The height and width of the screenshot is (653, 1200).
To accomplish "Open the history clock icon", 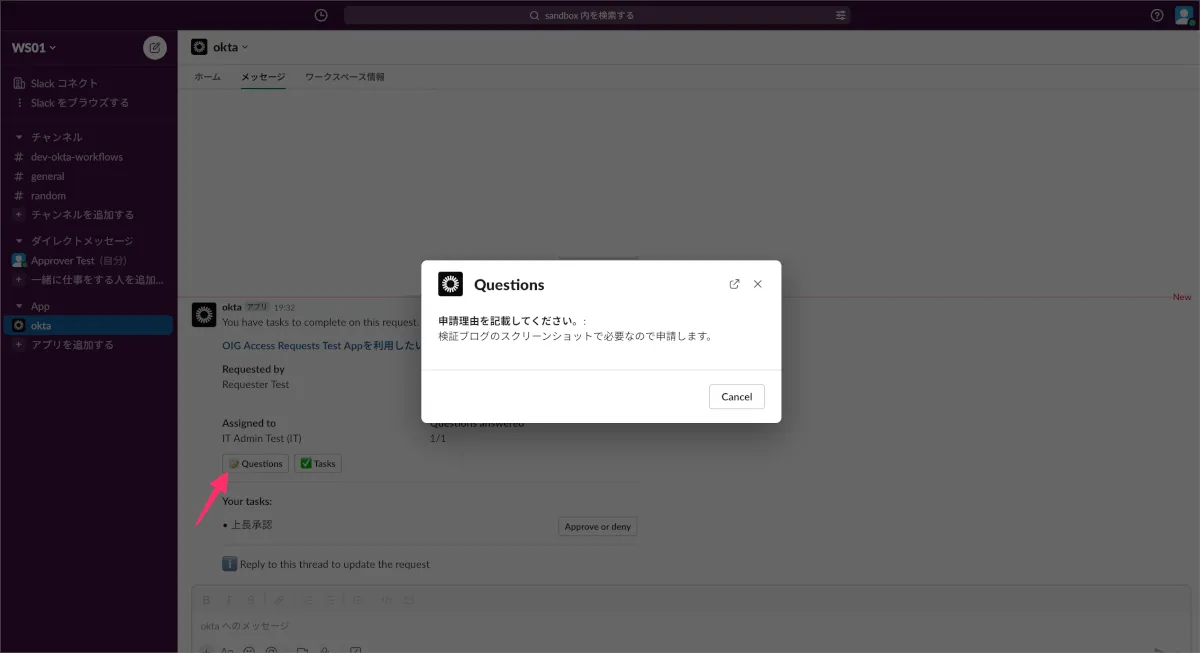I will tap(320, 15).
